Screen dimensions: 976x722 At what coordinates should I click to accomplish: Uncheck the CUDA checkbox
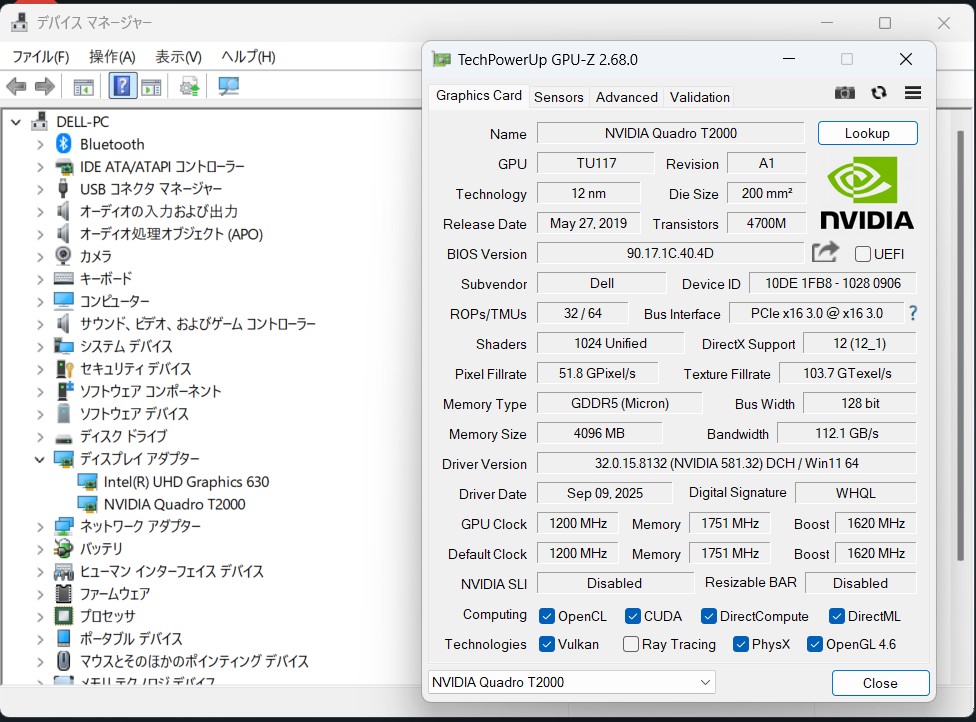[x=633, y=616]
